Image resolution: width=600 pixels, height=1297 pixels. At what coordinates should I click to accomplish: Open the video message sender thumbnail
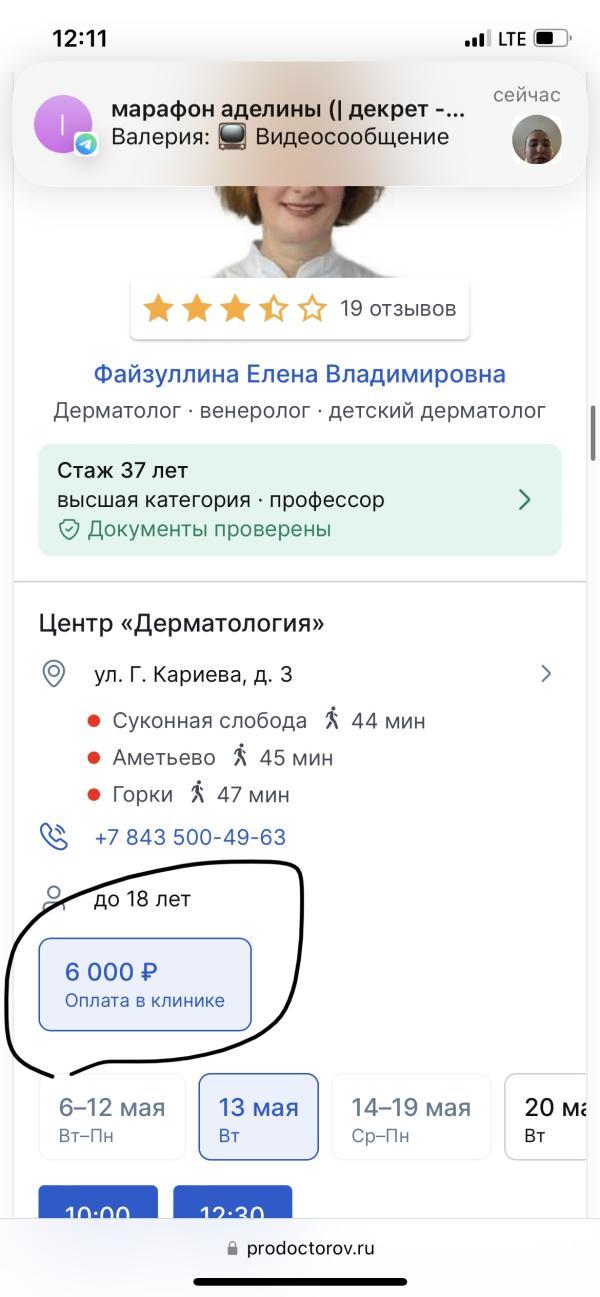(x=536, y=139)
